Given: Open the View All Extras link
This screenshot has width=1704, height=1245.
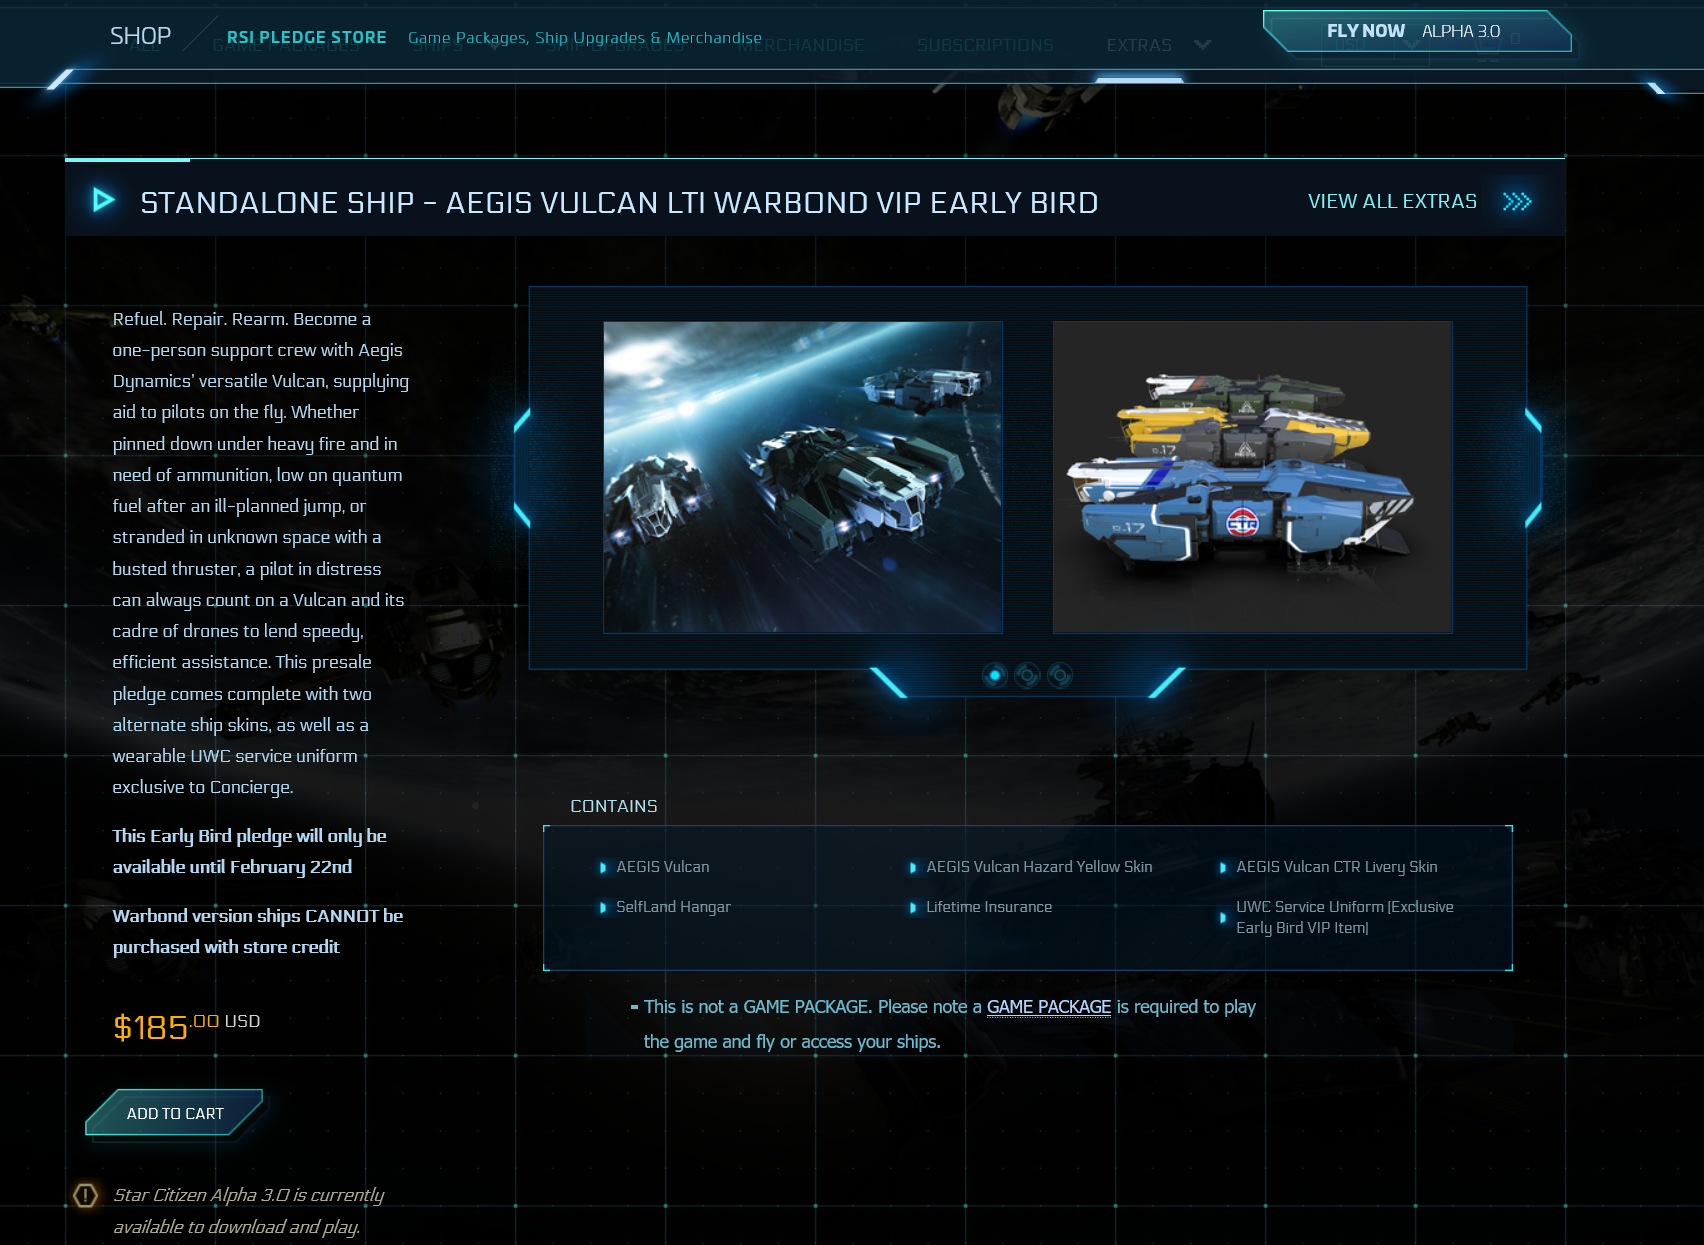Looking at the screenshot, I should click(1391, 202).
